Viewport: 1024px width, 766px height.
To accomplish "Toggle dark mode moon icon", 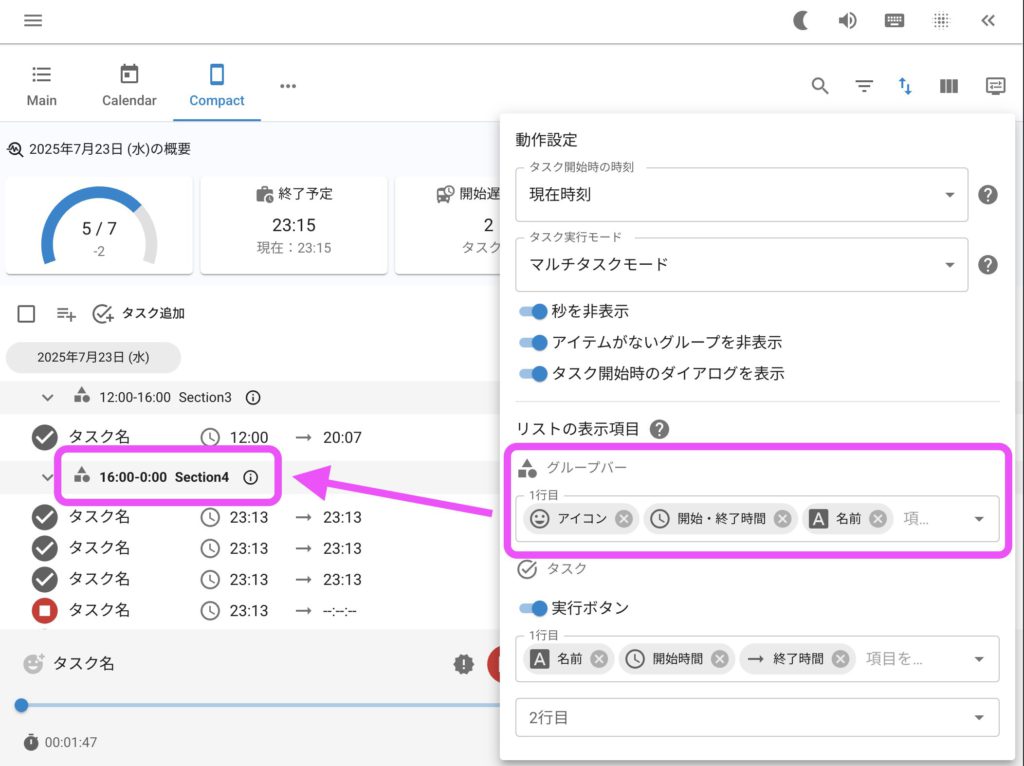I will pyautogui.click(x=801, y=20).
